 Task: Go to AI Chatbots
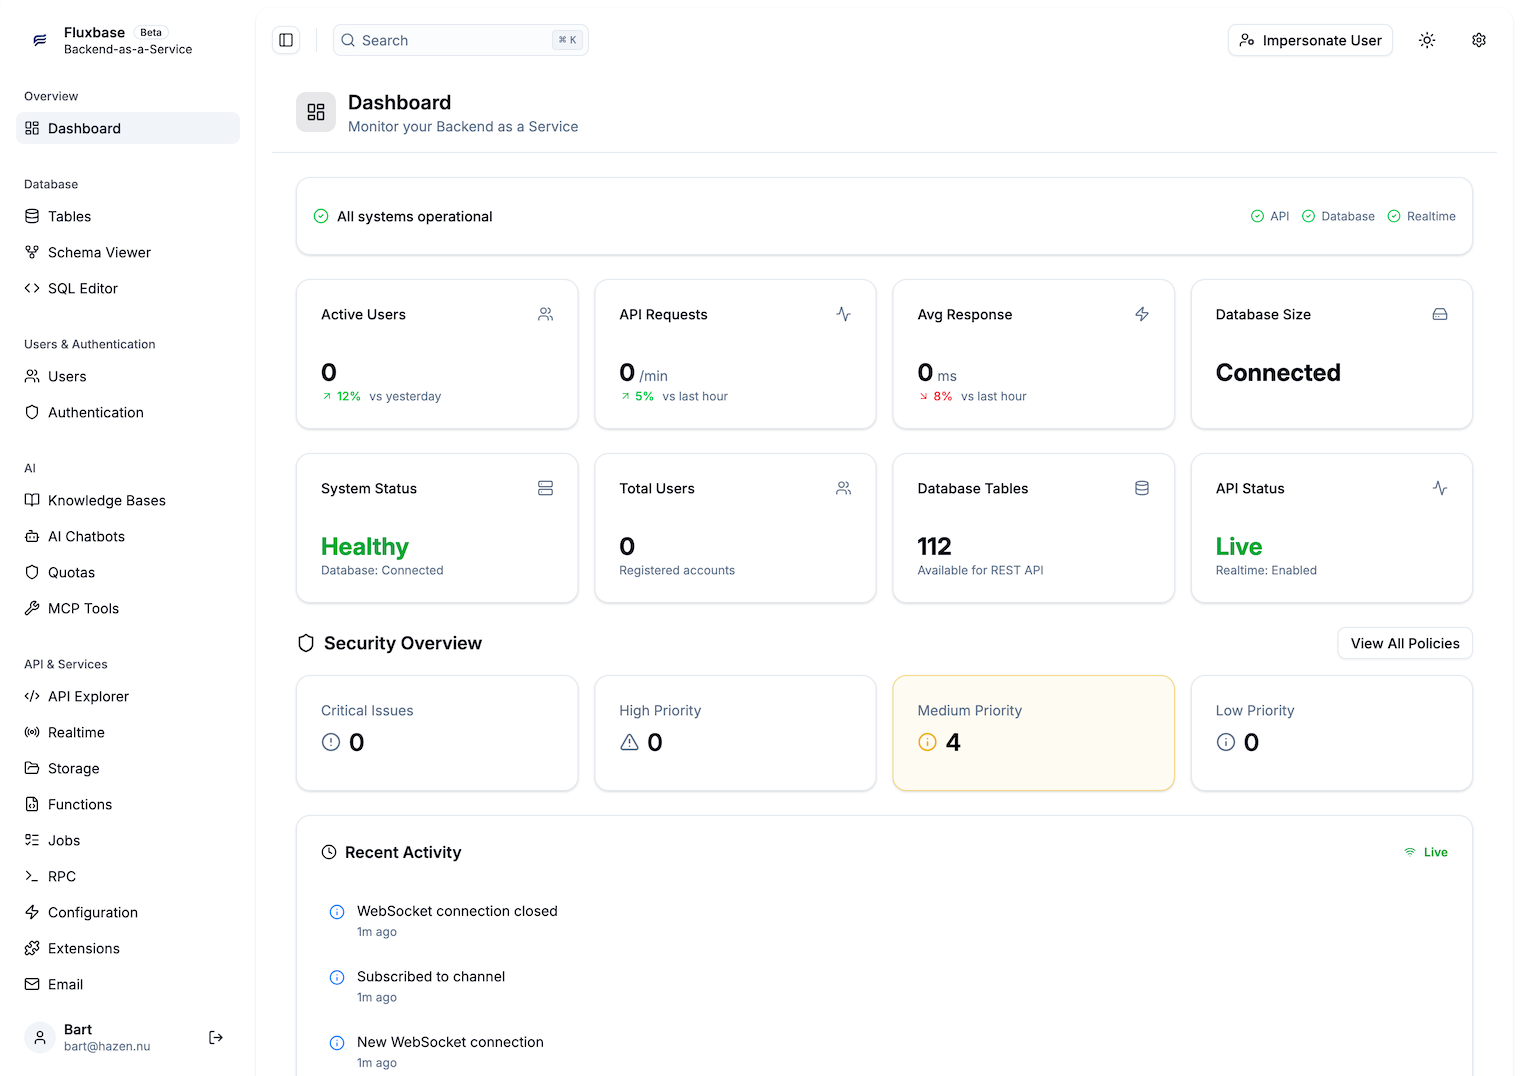coord(128,536)
